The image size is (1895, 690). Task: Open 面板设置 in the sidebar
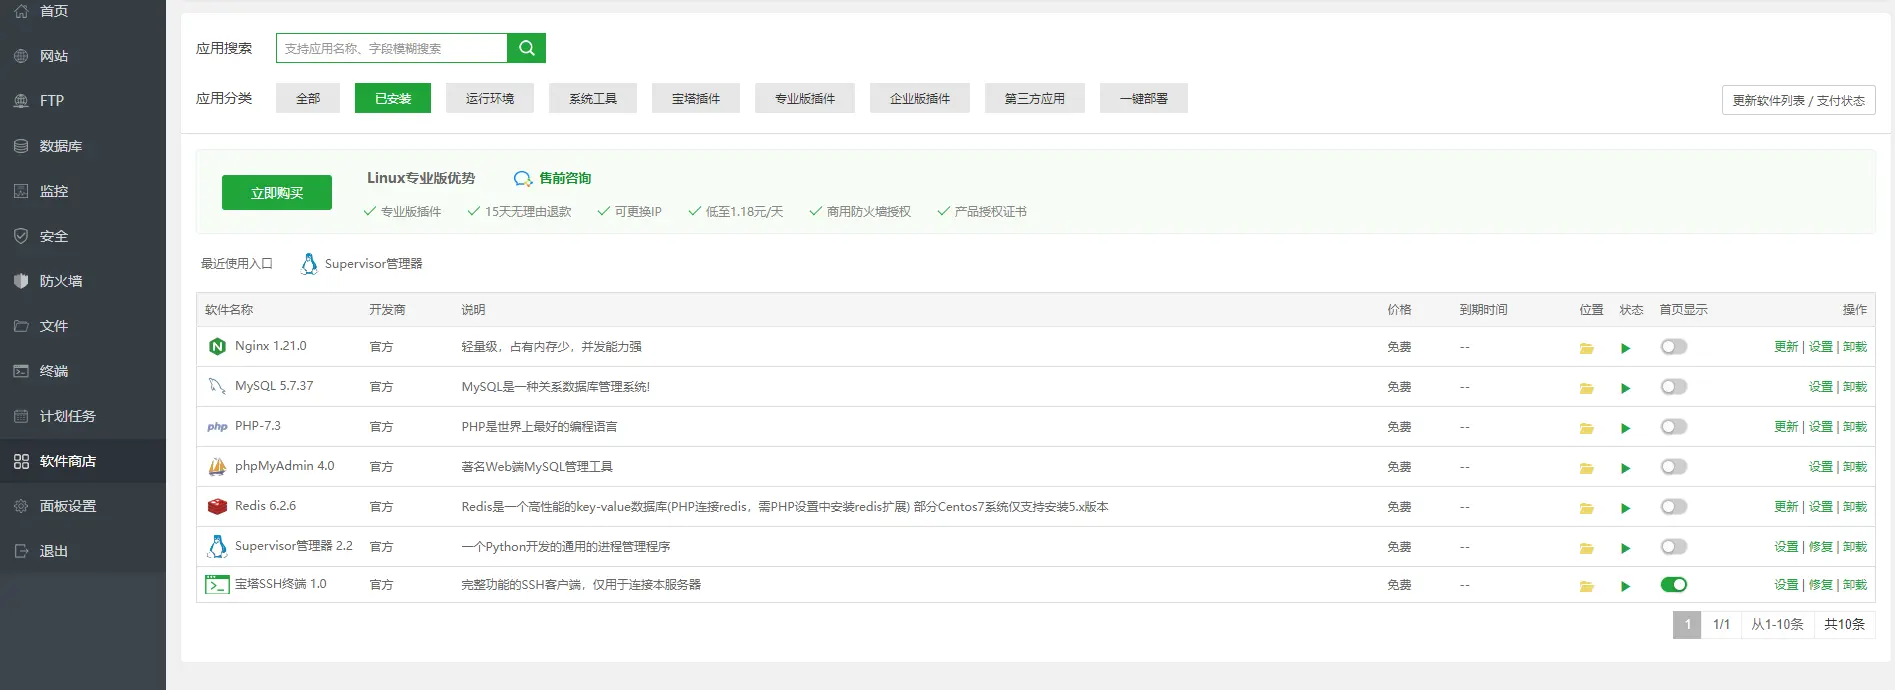tap(83, 506)
